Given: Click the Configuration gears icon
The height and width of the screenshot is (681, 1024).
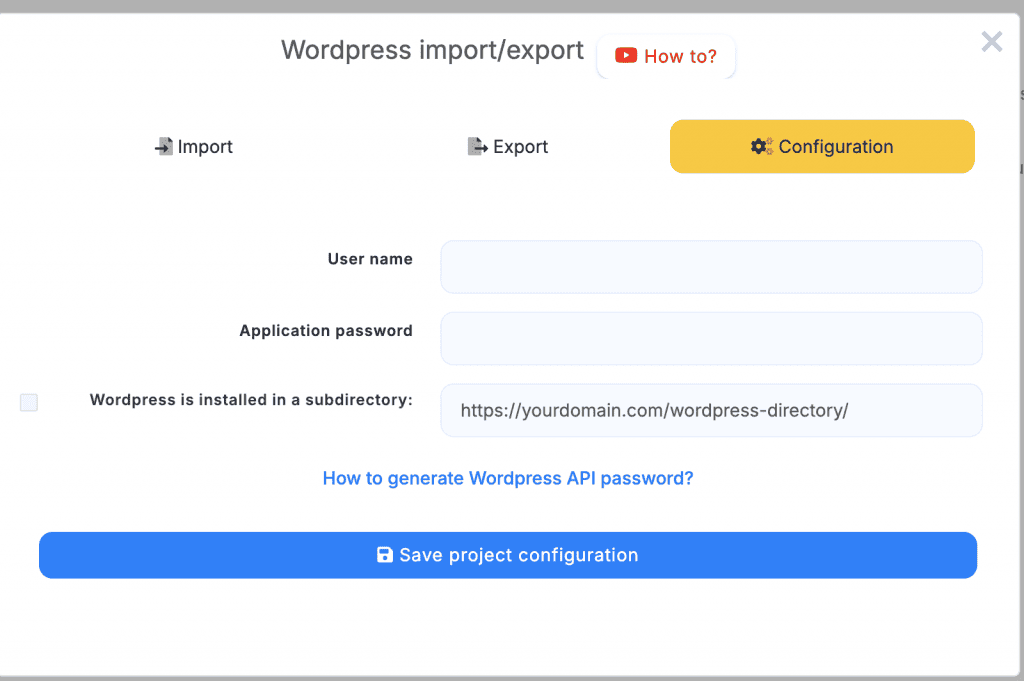Looking at the screenshot, I should point(761,146).
